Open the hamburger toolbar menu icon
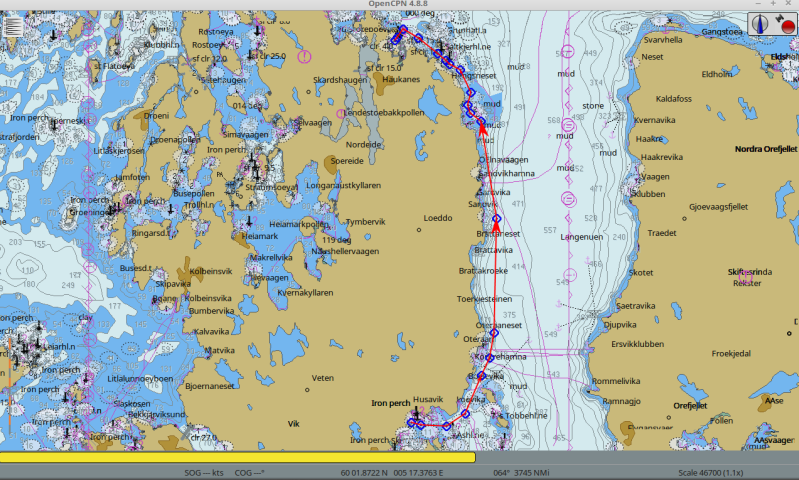799x480 pixels. [x=11, y=27]
